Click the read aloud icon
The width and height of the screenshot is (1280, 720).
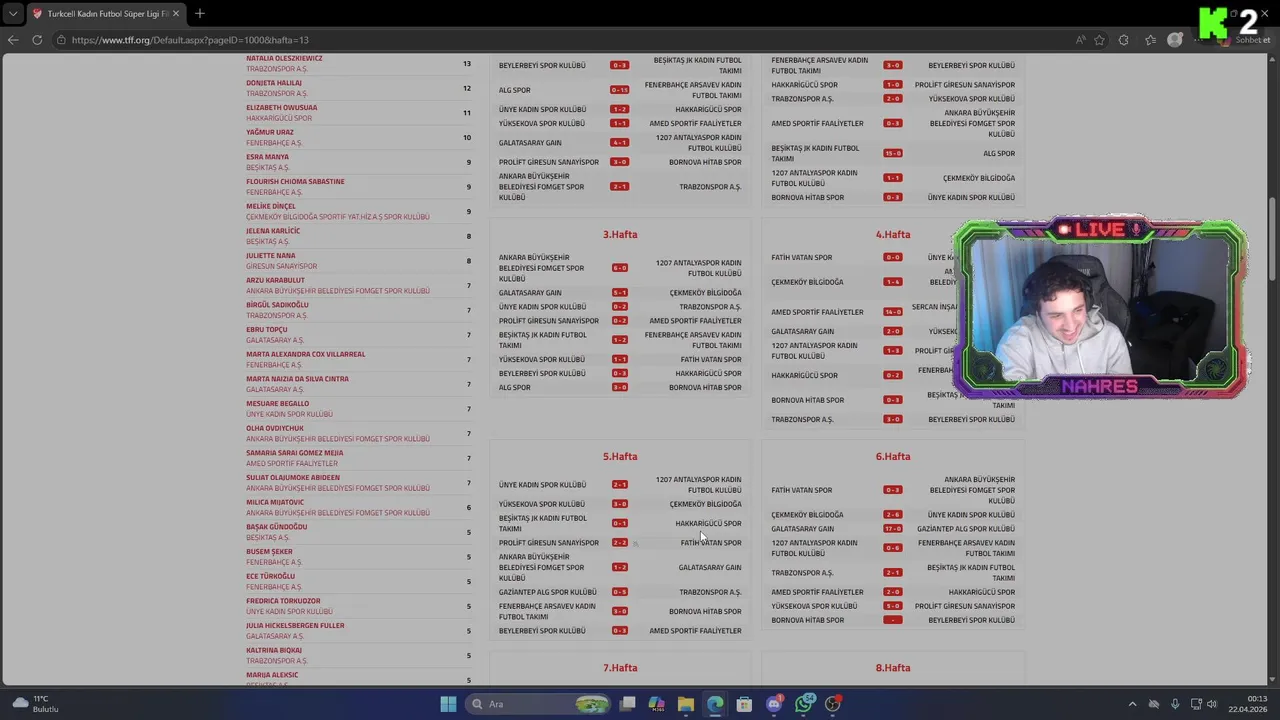pyautogui.click(x=1081, y=40)
